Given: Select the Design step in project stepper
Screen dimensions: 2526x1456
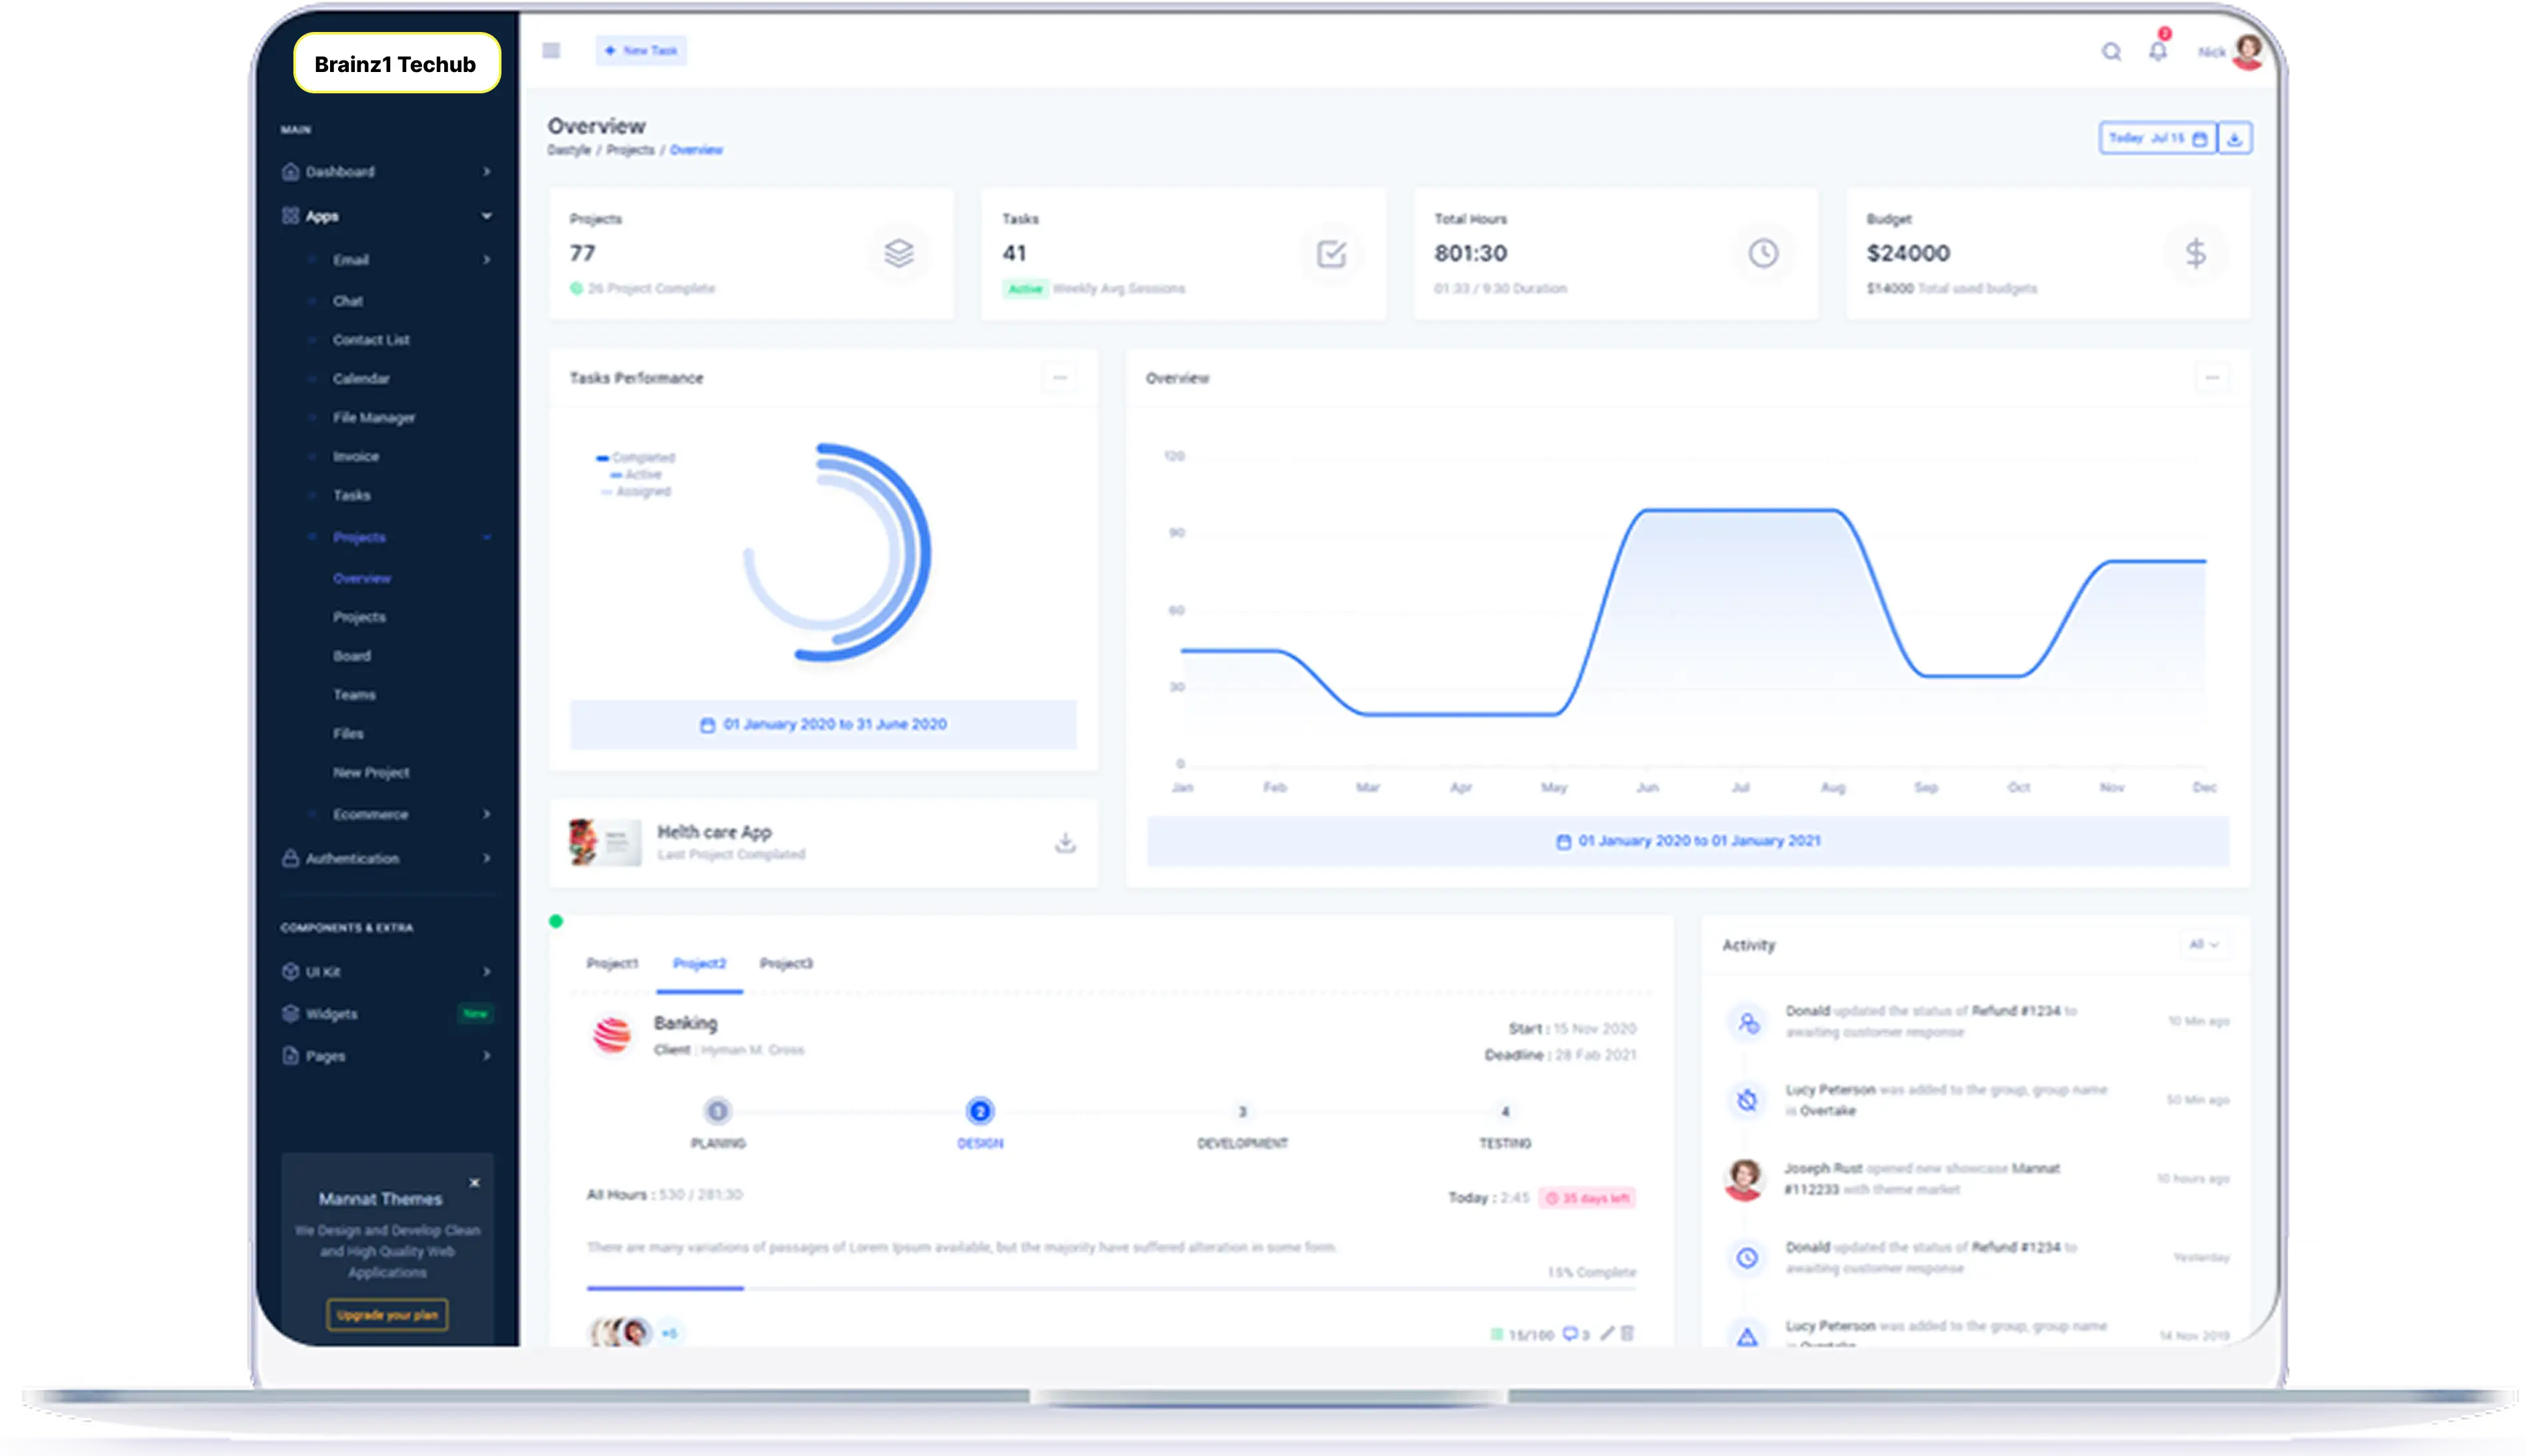Looking at the screenshot, I should click(980, 1112).
